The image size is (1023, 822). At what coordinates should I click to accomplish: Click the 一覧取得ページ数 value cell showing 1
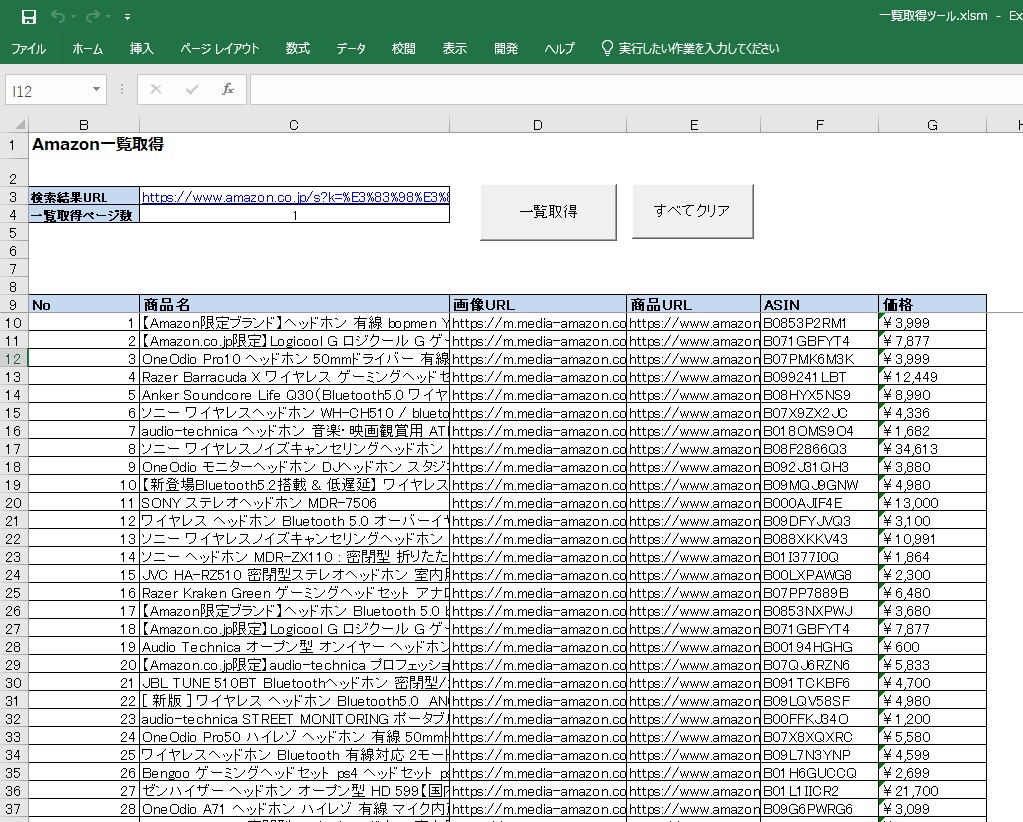pos(294,215)
